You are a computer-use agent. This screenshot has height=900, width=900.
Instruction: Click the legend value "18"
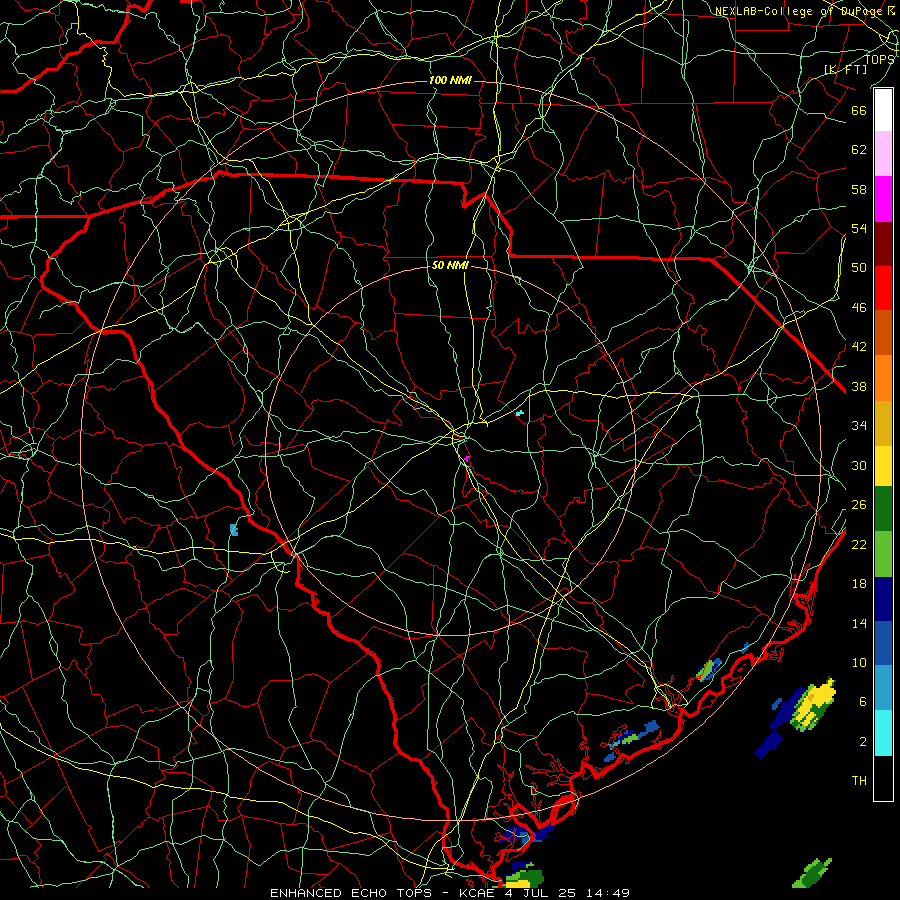pyautogui.click(x=859, y=584)
